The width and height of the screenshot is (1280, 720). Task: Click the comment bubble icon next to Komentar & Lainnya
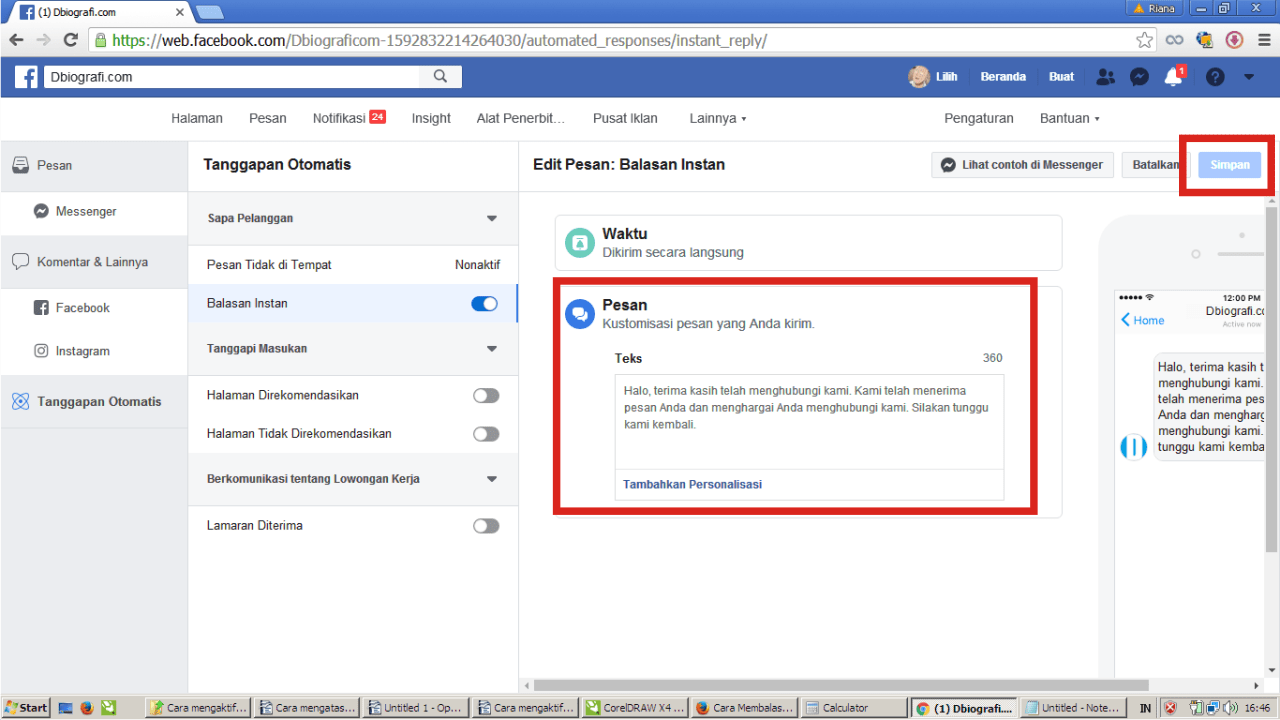click(x=20, y=262)
